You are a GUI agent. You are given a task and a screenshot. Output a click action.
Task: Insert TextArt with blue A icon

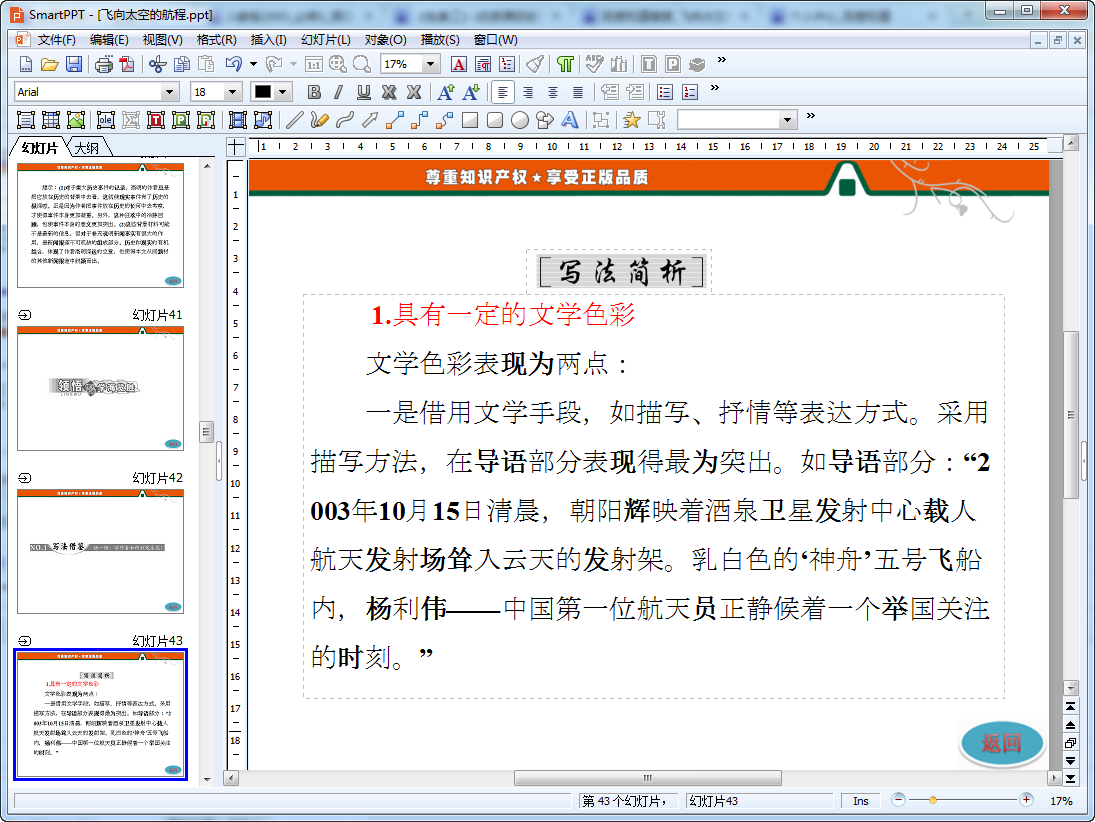[x=570, y=120]
